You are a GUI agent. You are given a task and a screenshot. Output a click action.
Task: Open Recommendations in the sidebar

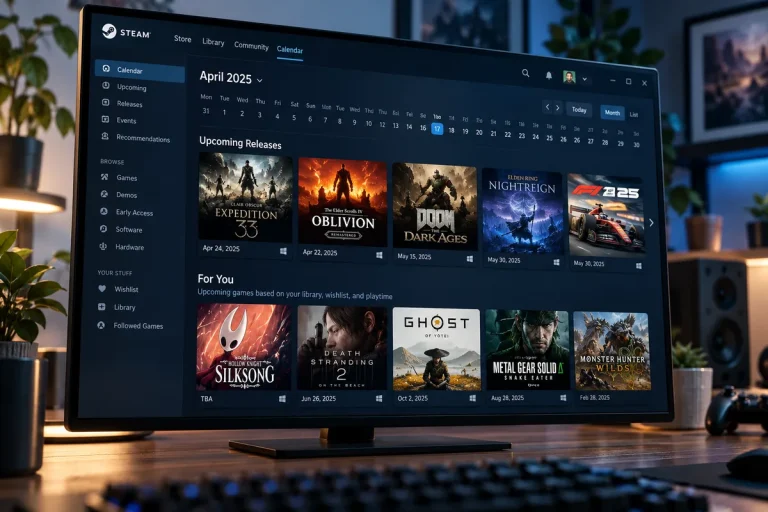point(143,139)
